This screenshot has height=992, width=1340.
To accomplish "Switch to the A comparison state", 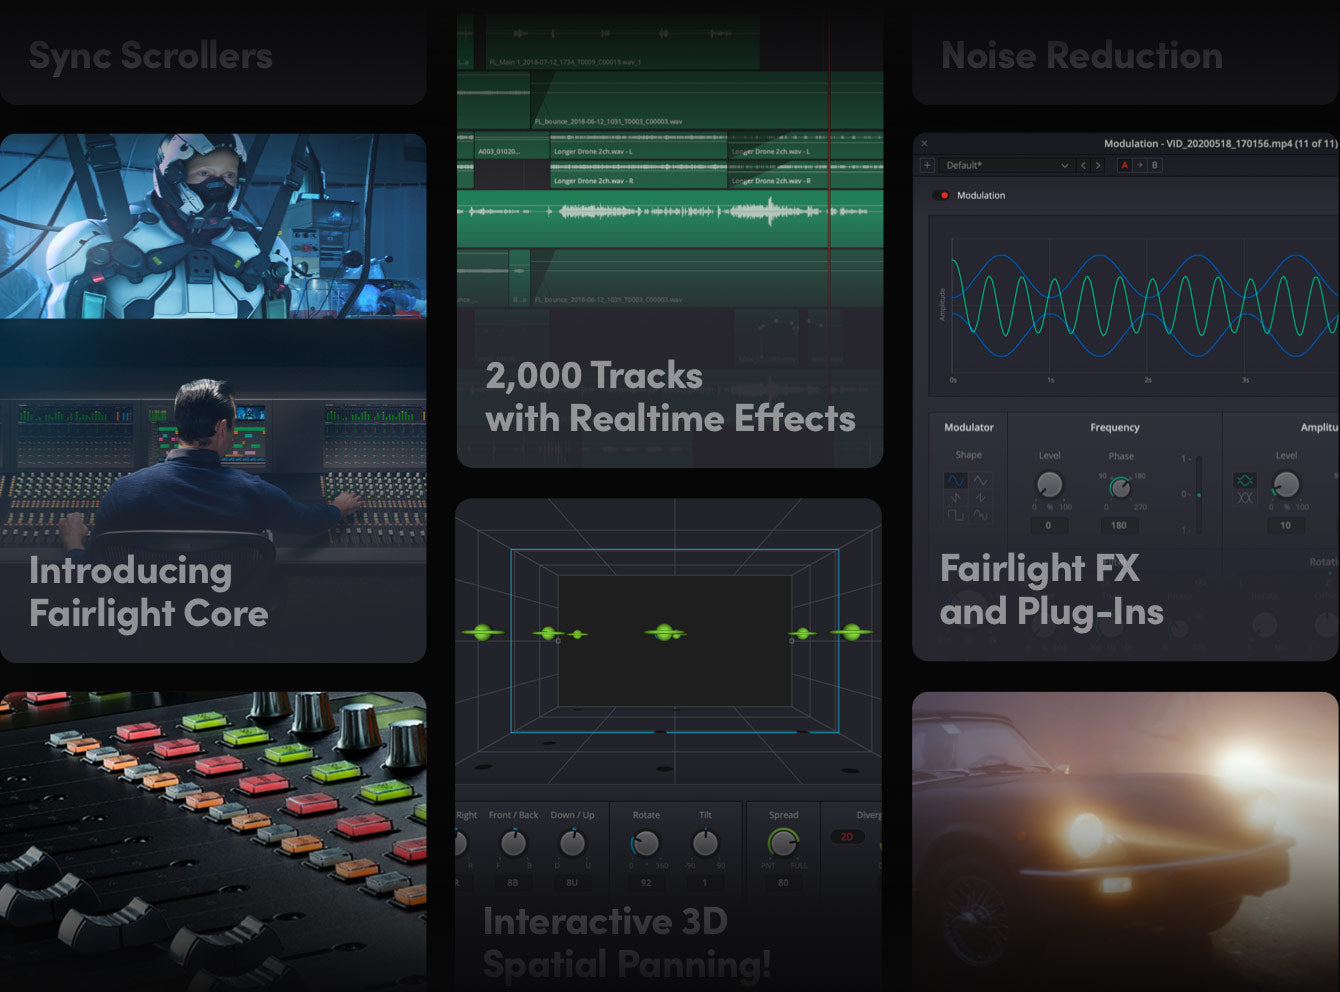I will coord(1124,165).
